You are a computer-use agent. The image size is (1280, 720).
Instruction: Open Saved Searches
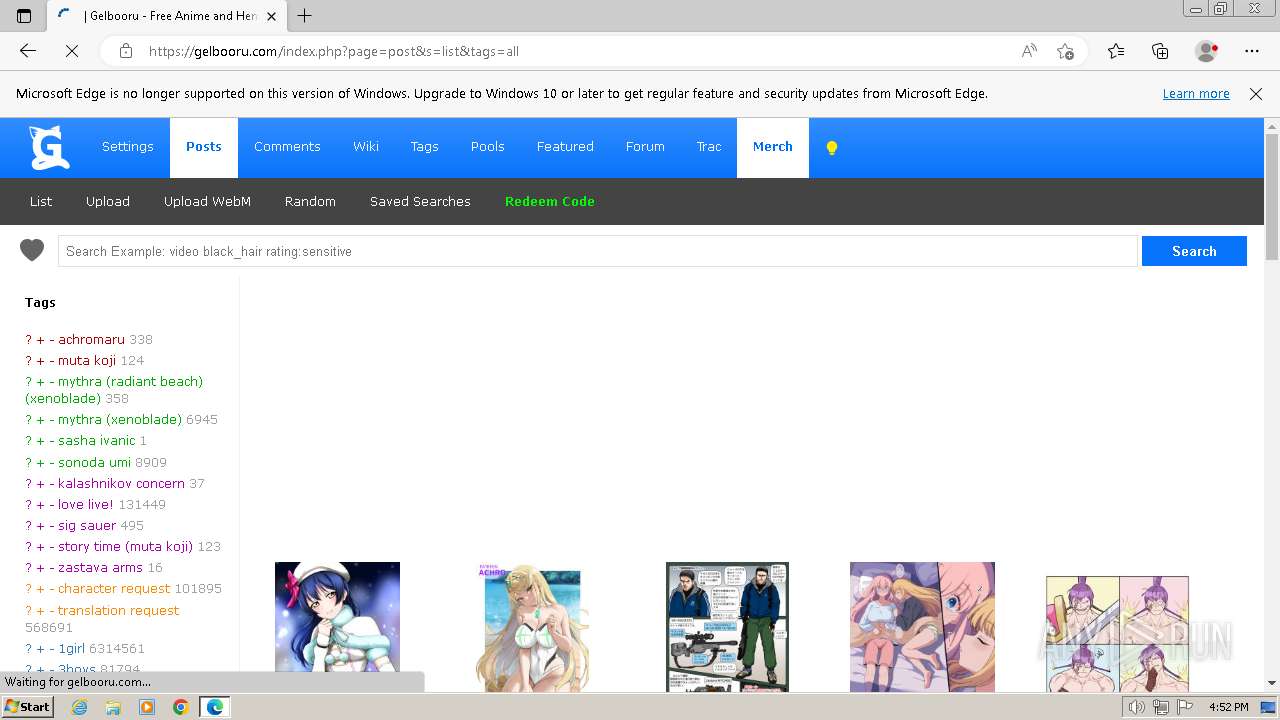tap(420, 201)
